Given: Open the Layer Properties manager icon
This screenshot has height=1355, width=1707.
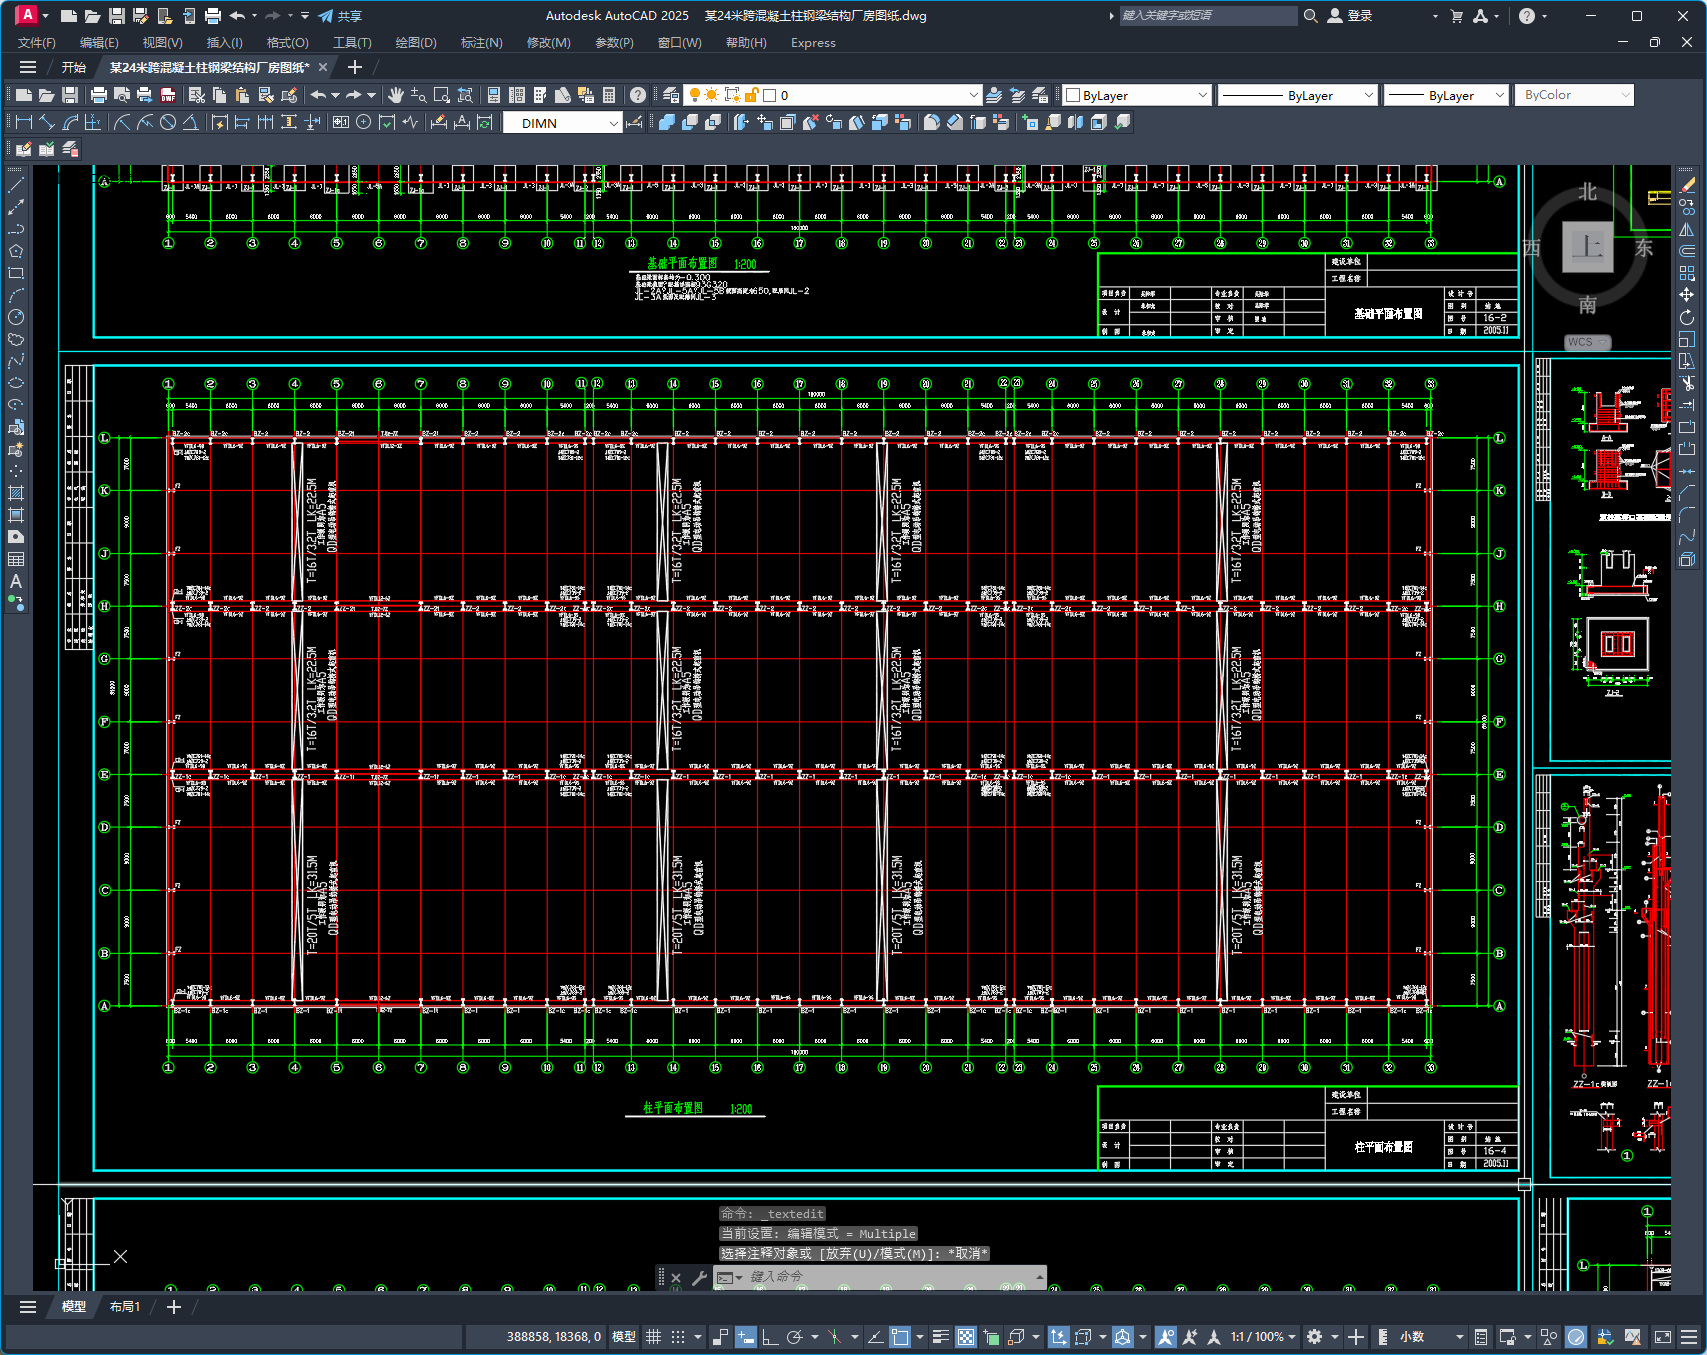Looking at the screenshot, I should pos(671,95).
